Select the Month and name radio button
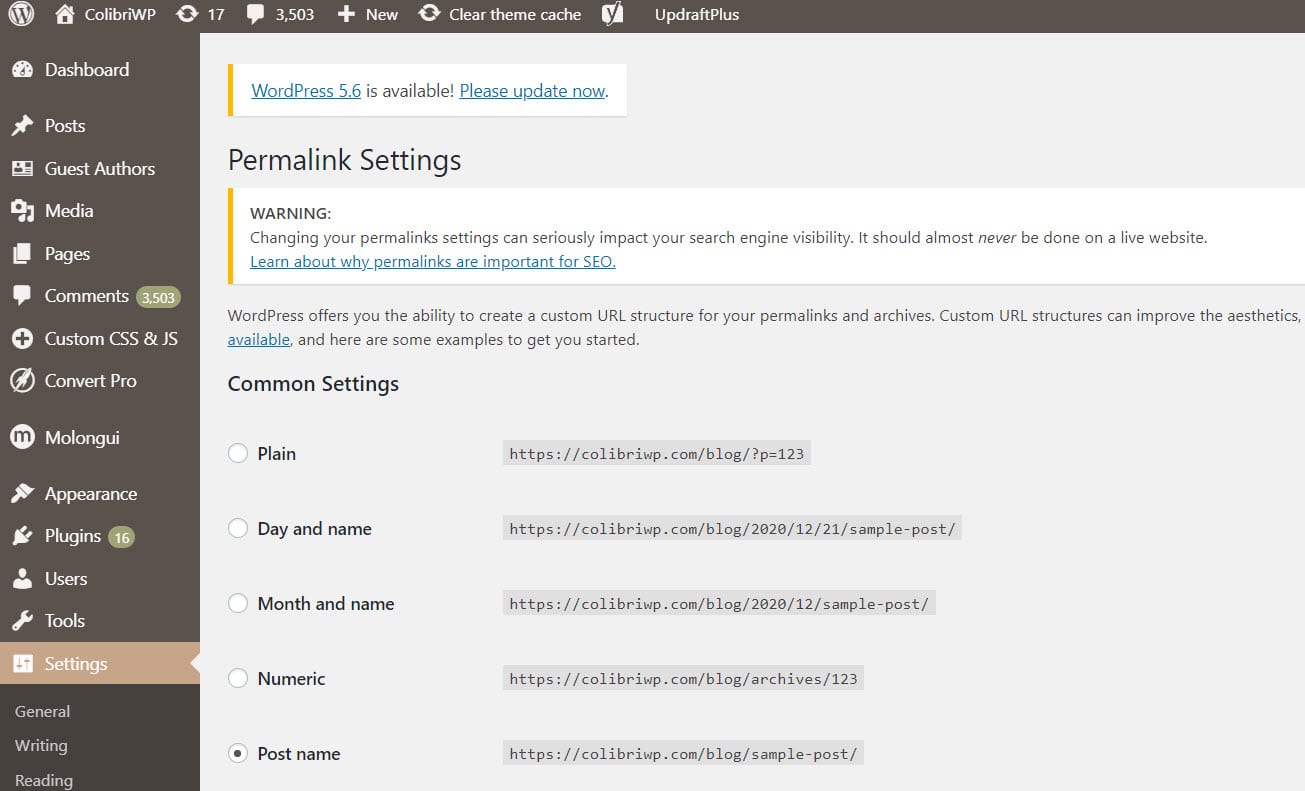 (x=238, y=604)
